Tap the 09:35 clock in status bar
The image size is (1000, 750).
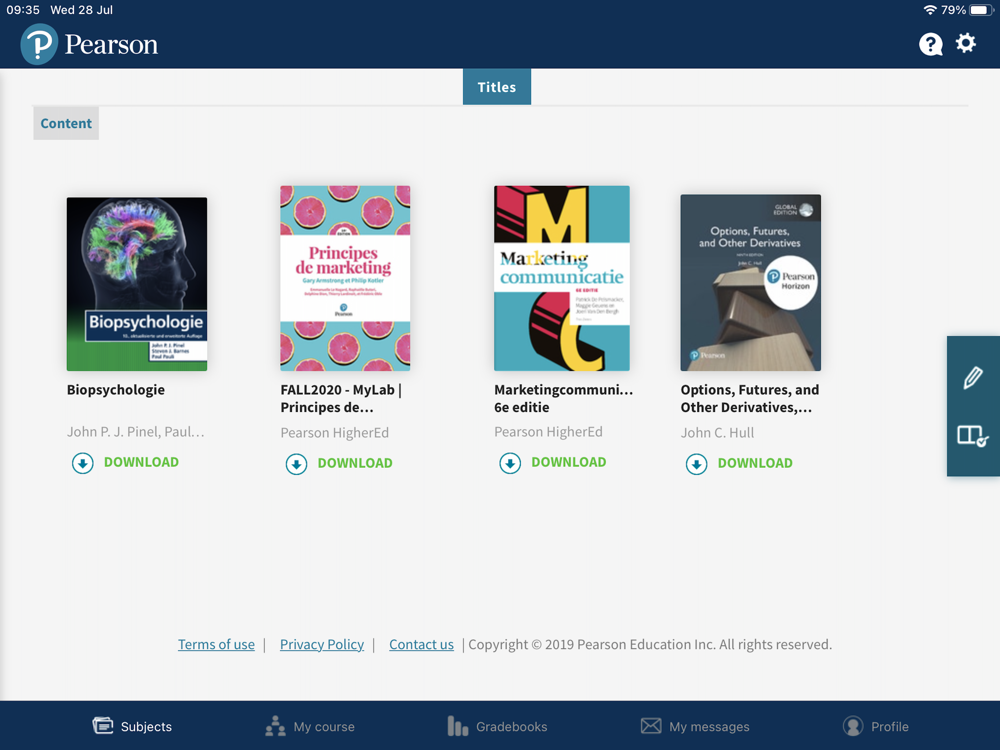(x=23, y=10)
